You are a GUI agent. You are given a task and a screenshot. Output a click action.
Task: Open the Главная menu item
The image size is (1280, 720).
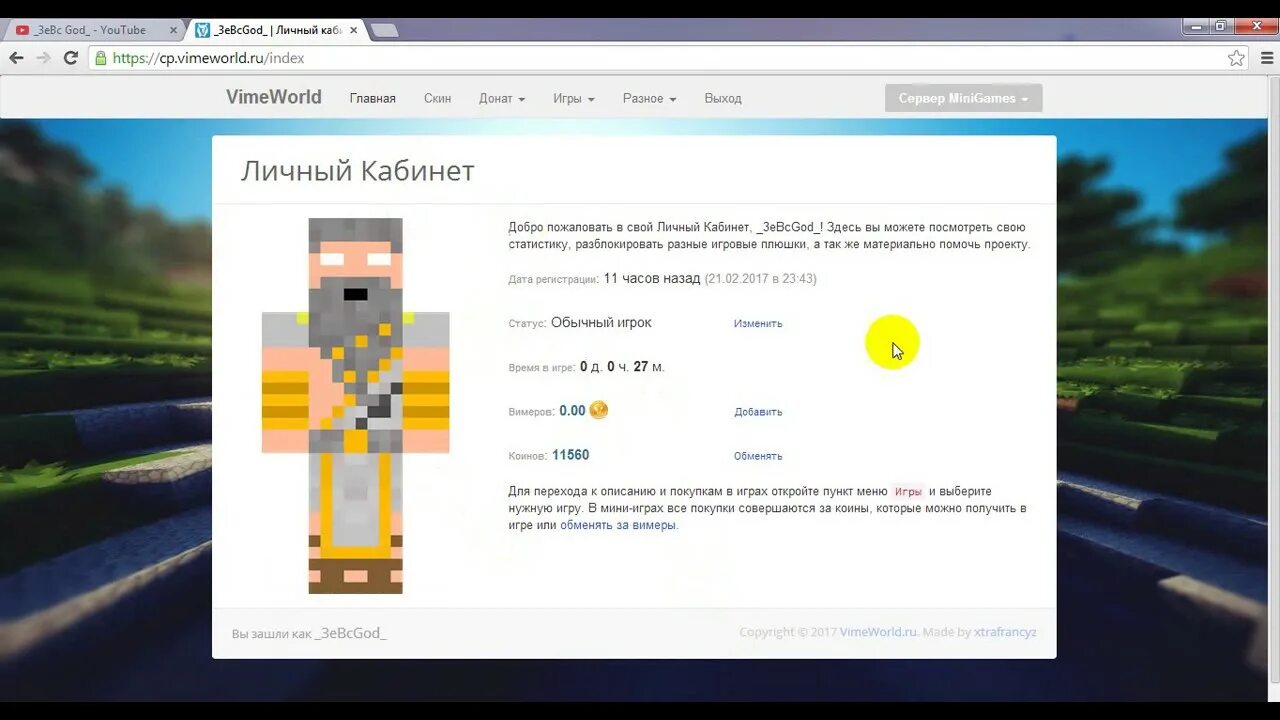click(x=373, y=98)
